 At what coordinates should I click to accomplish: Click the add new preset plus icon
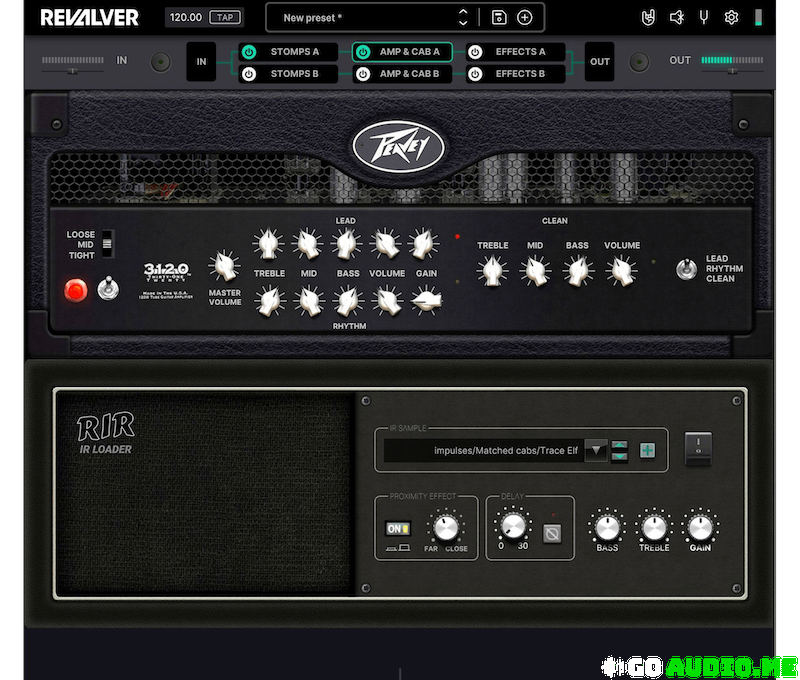click(x=524, y=17)
